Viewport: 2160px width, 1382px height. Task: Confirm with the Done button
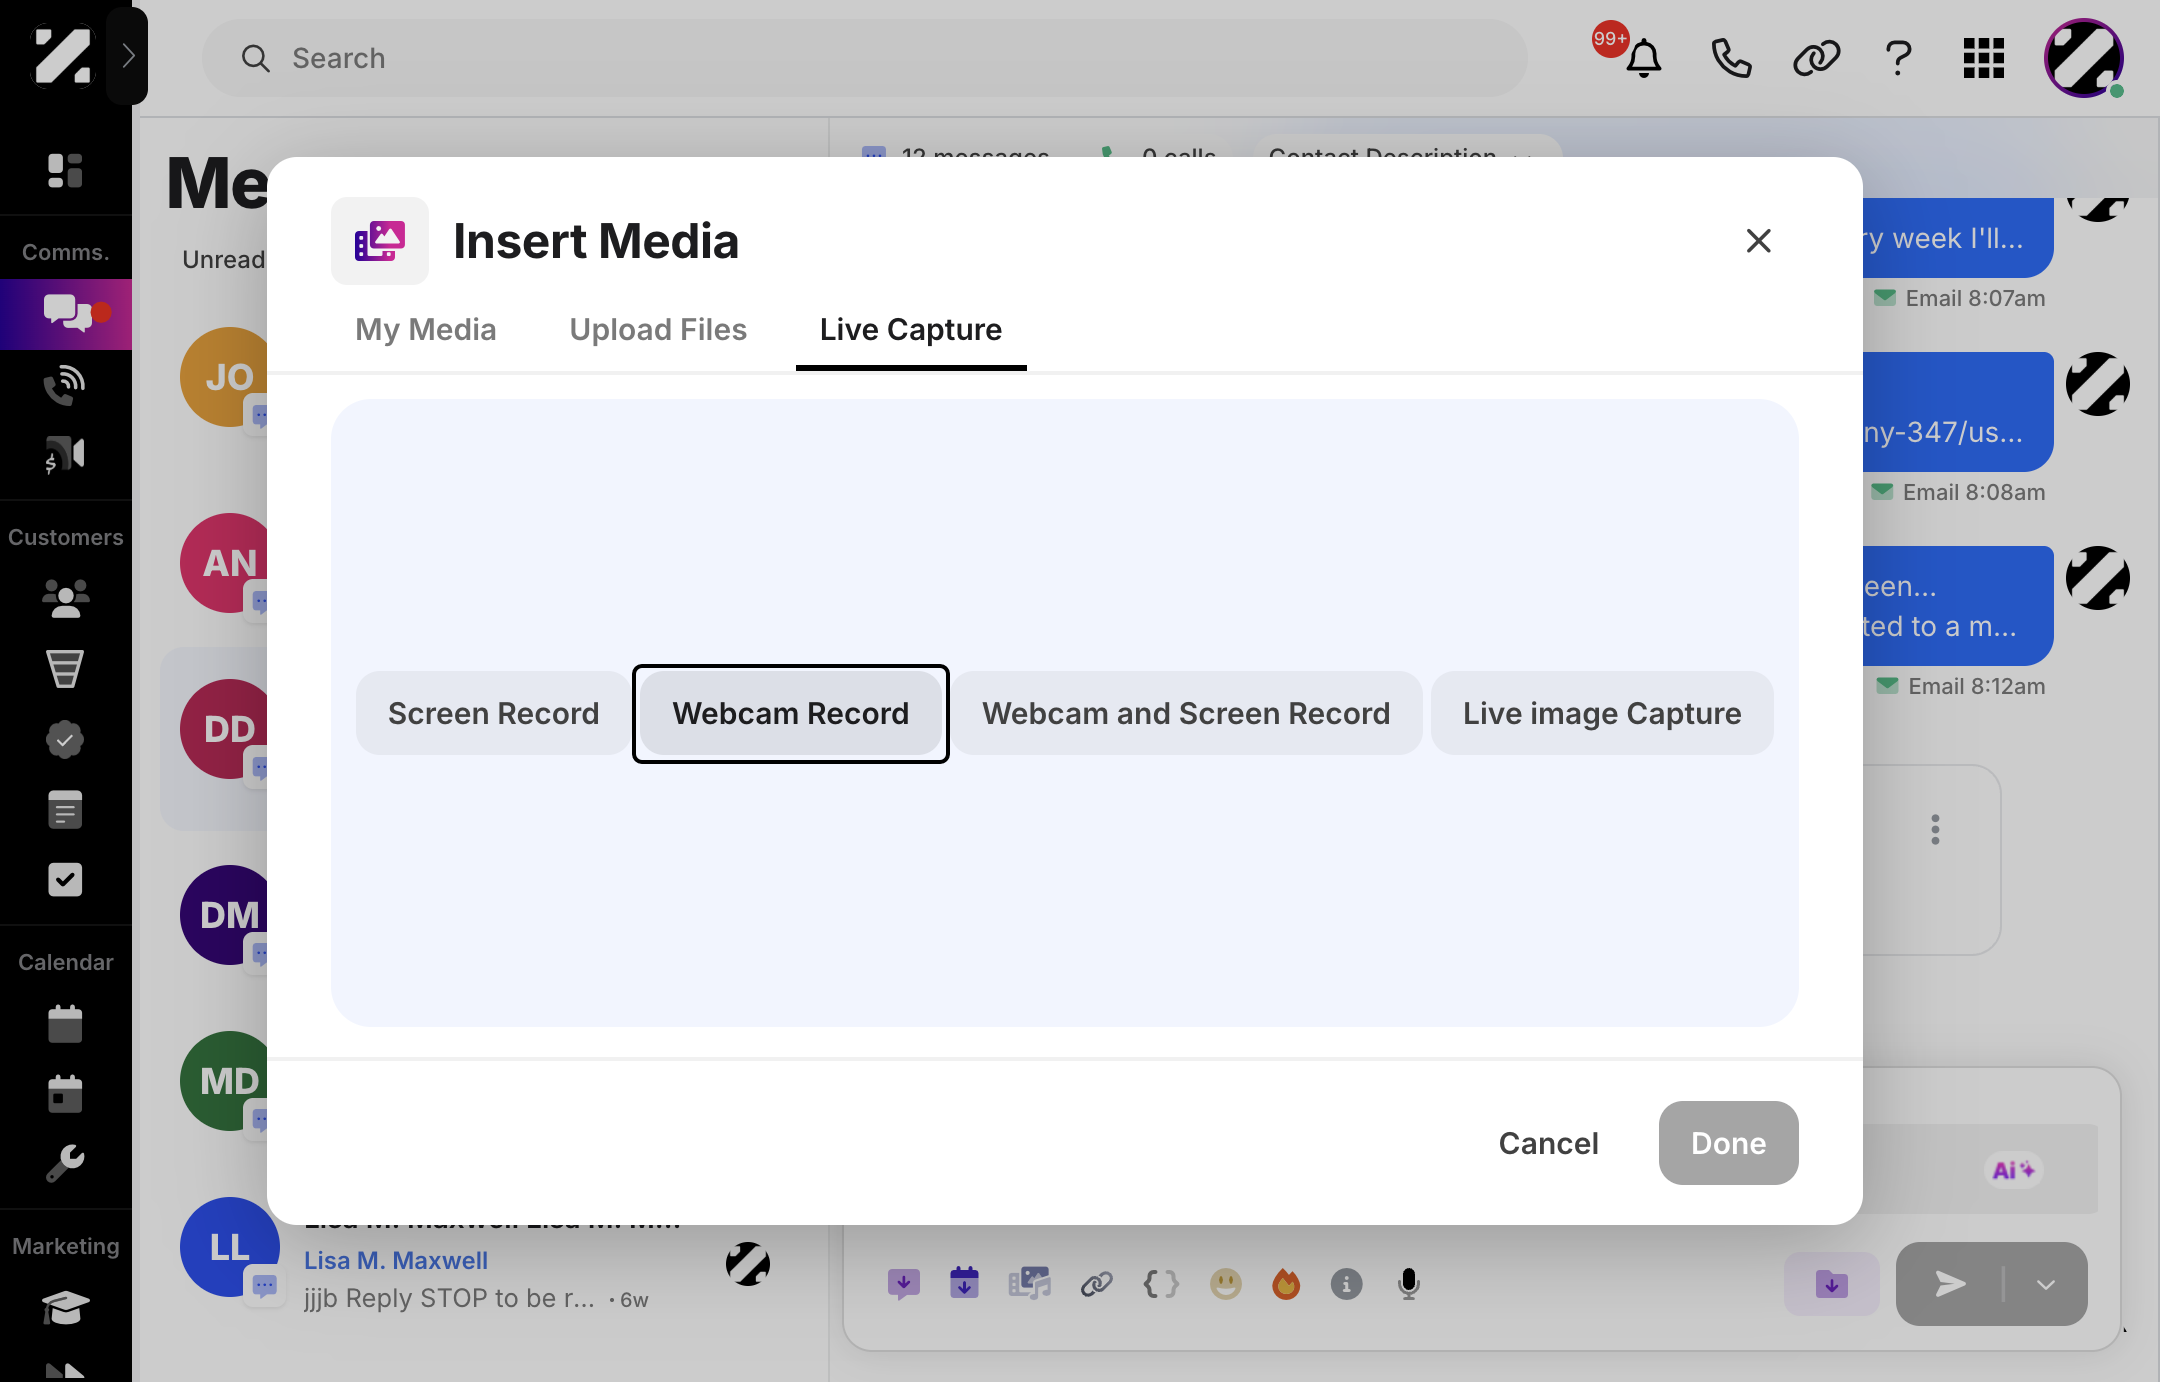click(x=1728, y=1143)
